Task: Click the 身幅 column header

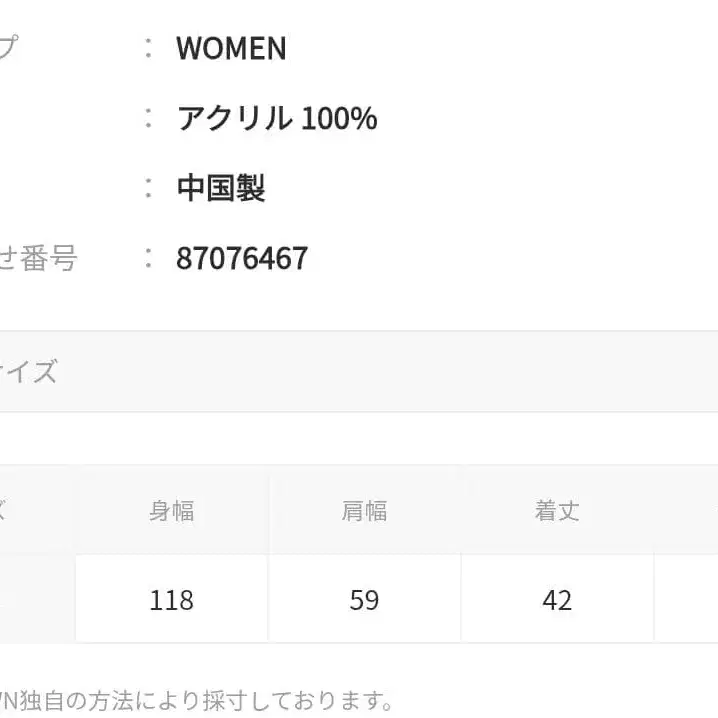Action: pyautogui.click(x=171, y=511)
